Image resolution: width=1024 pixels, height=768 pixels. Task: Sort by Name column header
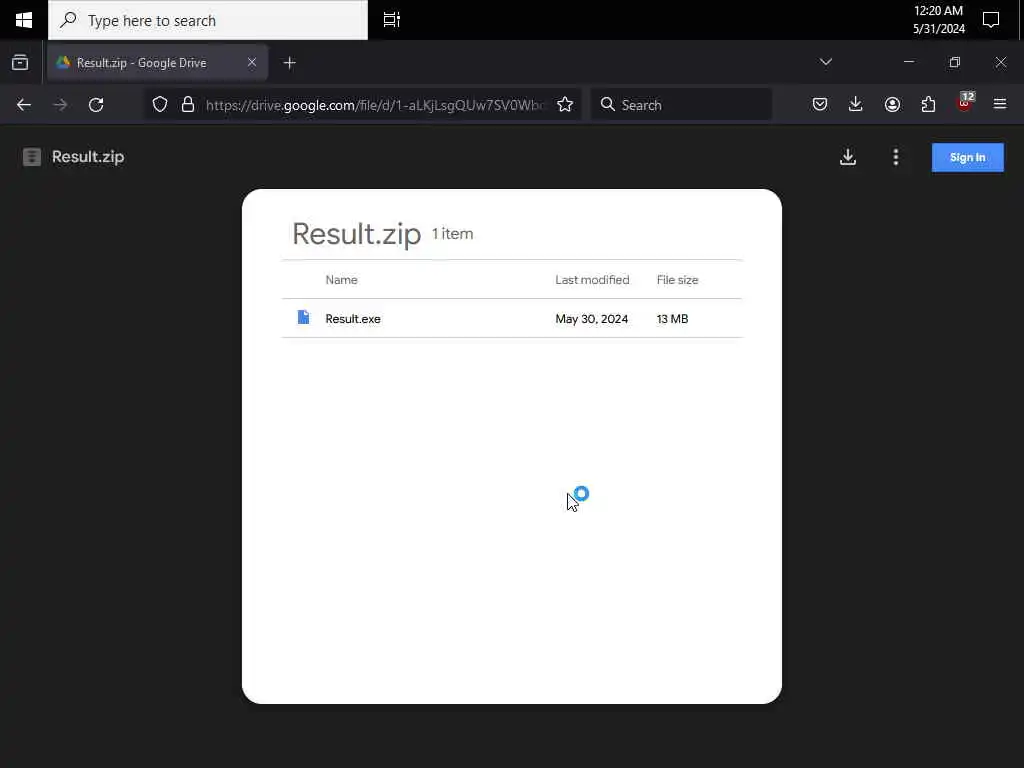342,280
